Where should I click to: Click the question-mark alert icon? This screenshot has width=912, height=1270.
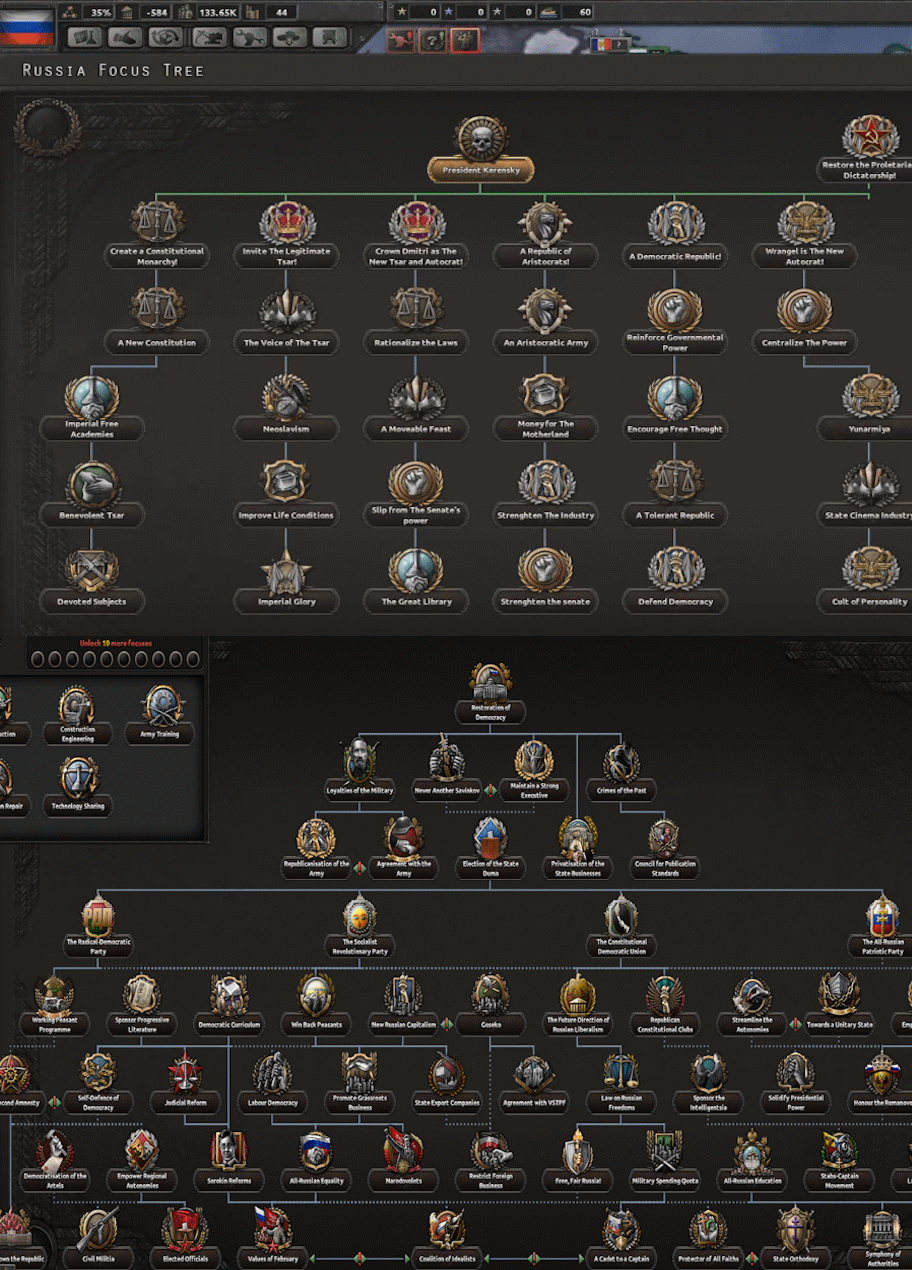pyautogui.click(x=431, y=39)
